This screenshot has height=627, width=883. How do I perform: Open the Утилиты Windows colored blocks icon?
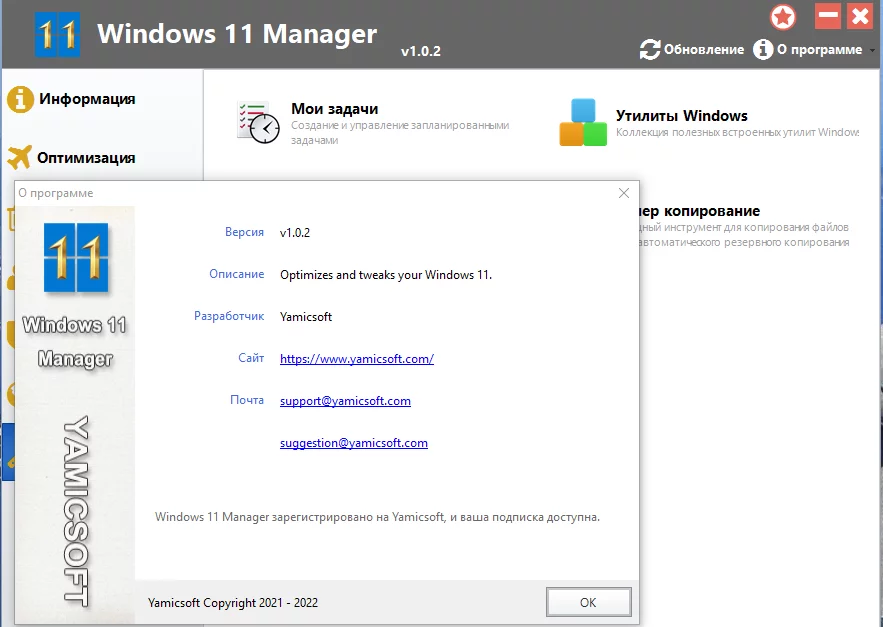click(583, 122)
